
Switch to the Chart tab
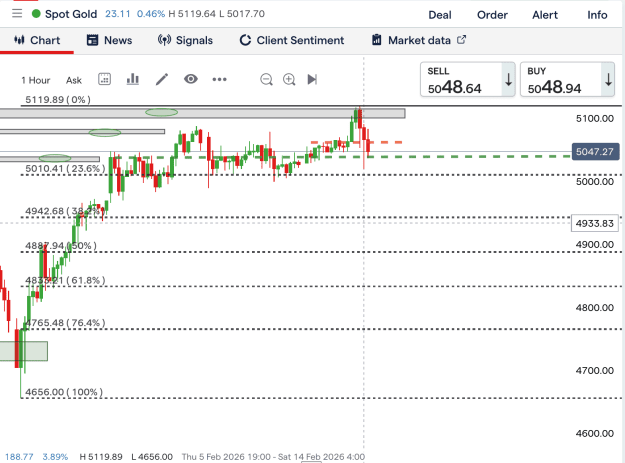click(x=37, y=40)
